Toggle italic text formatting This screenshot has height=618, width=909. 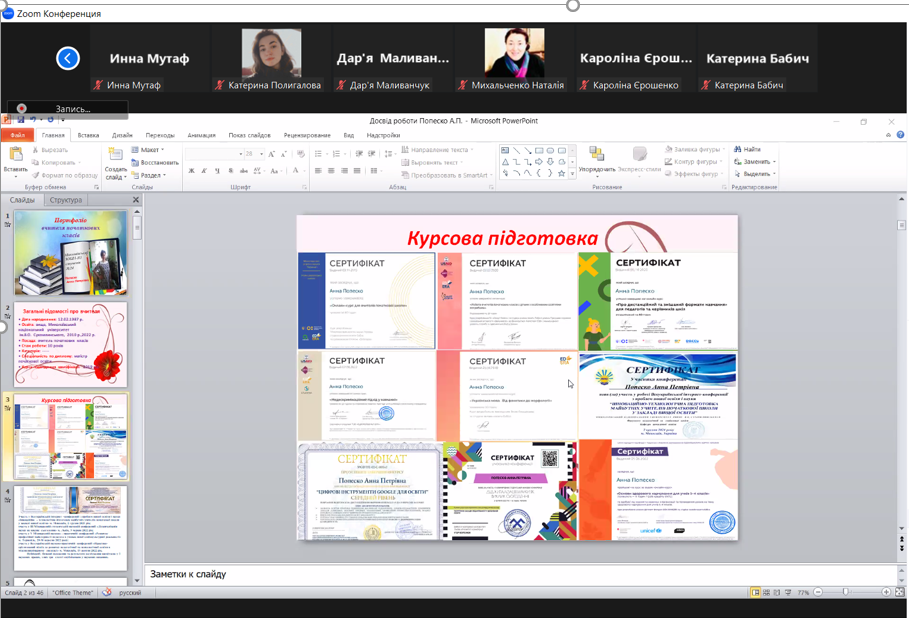[x=204, y=171]
